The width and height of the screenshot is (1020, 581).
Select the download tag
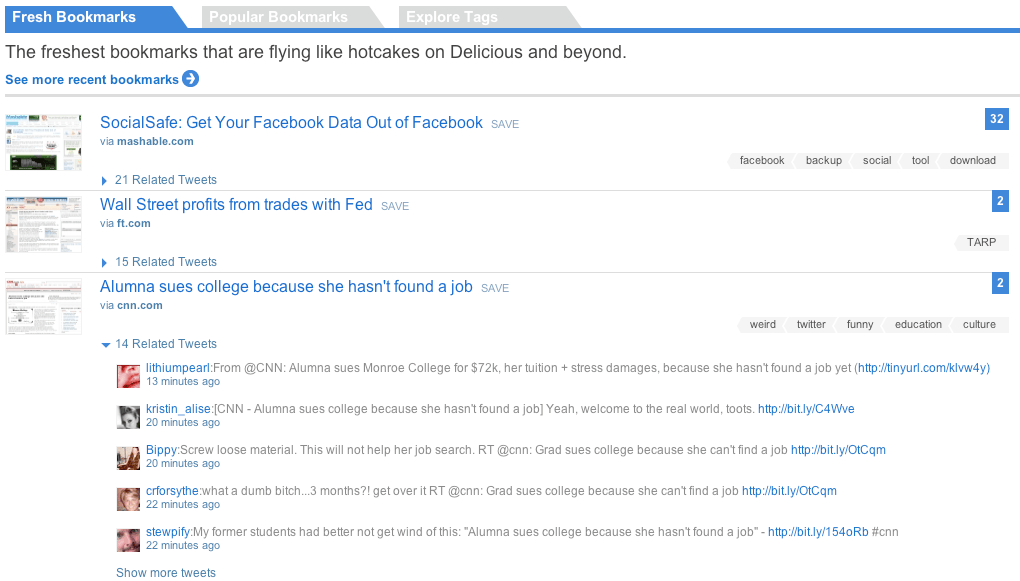(973, 161)
